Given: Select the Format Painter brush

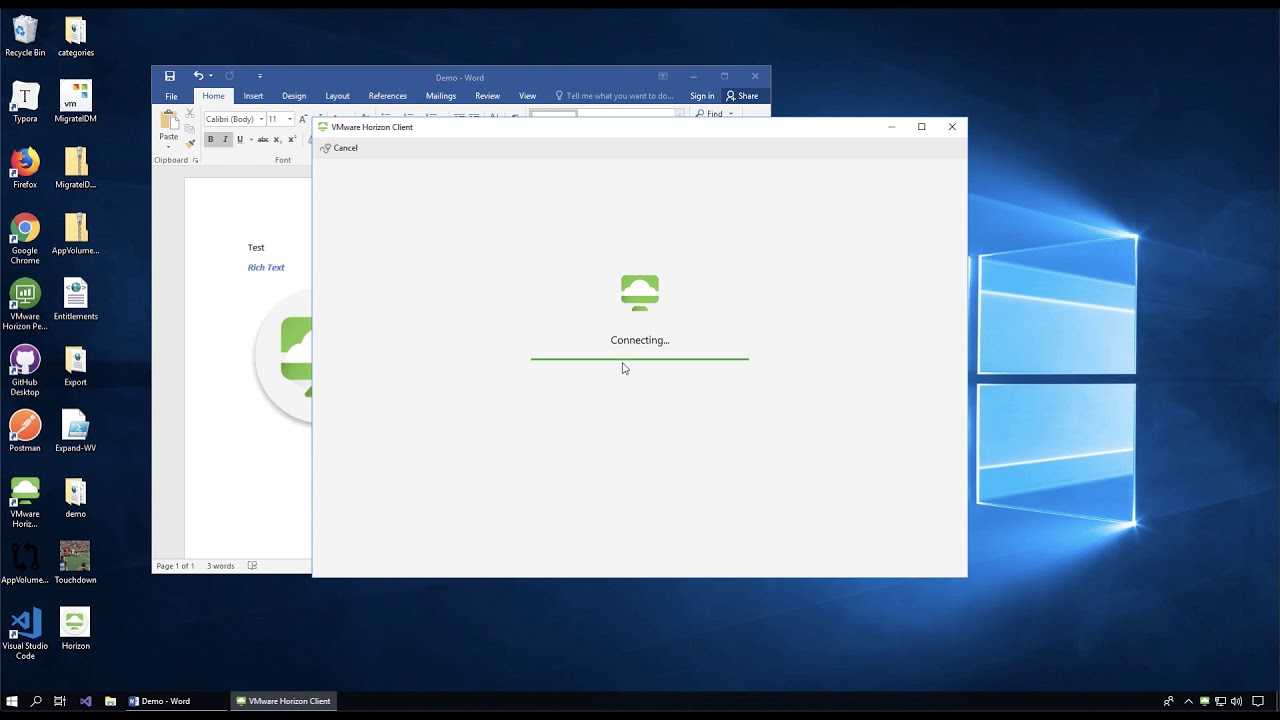Looking at the screenshot, I should click(190, 143).
